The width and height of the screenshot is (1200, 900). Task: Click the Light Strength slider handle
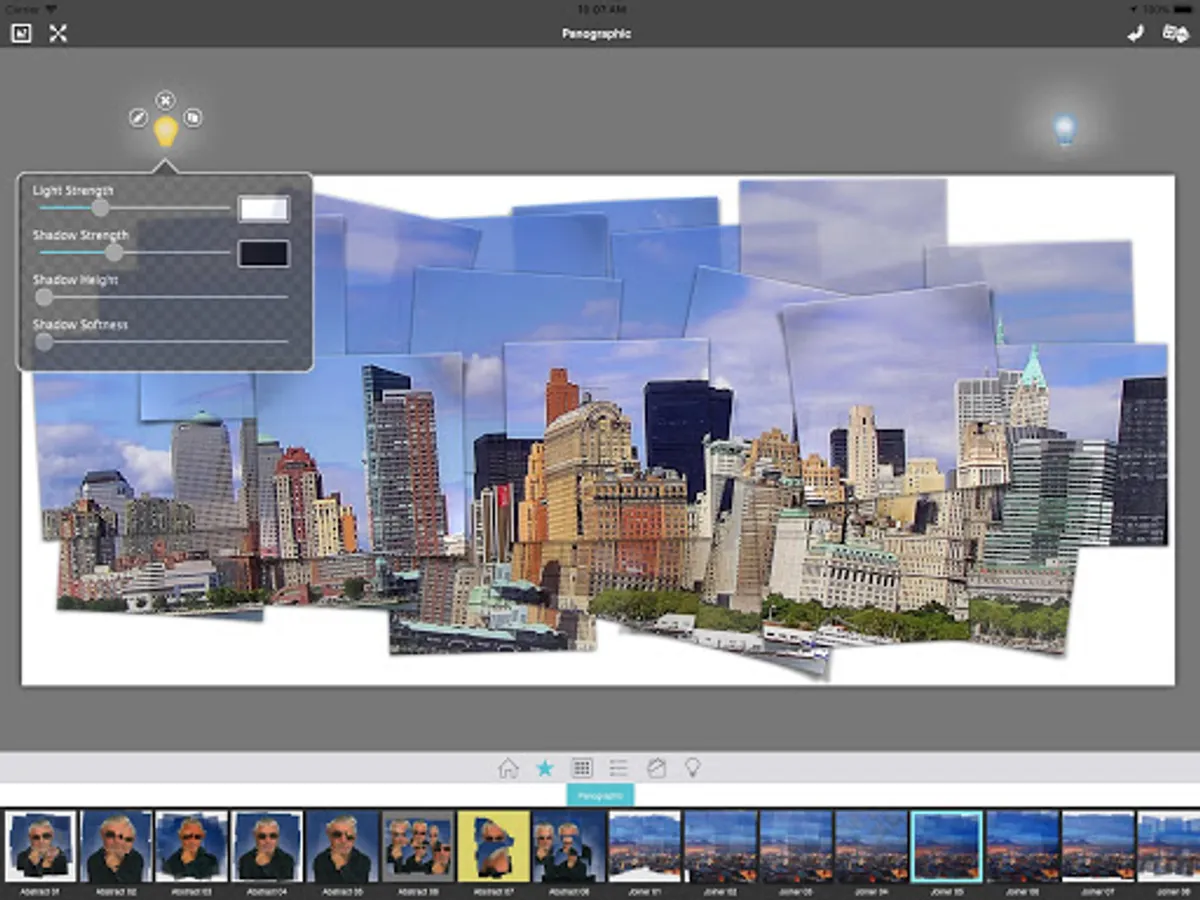click(x=100, y=208)
